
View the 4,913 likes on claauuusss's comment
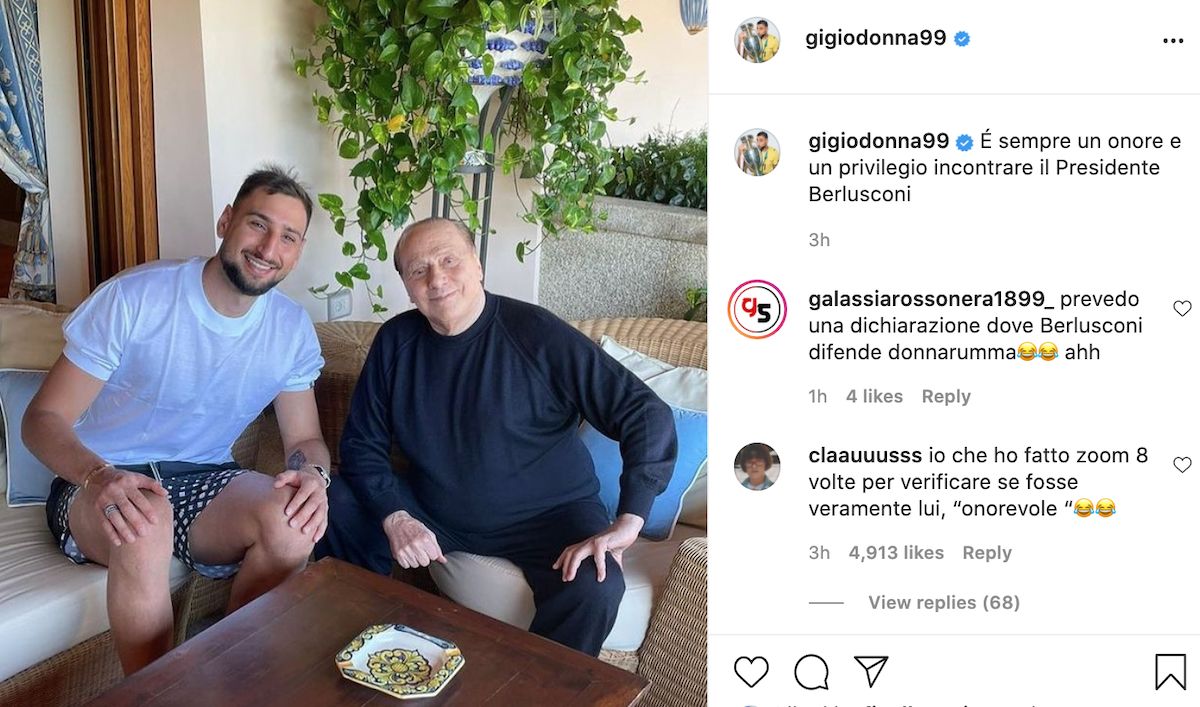[x=896, y=552]
